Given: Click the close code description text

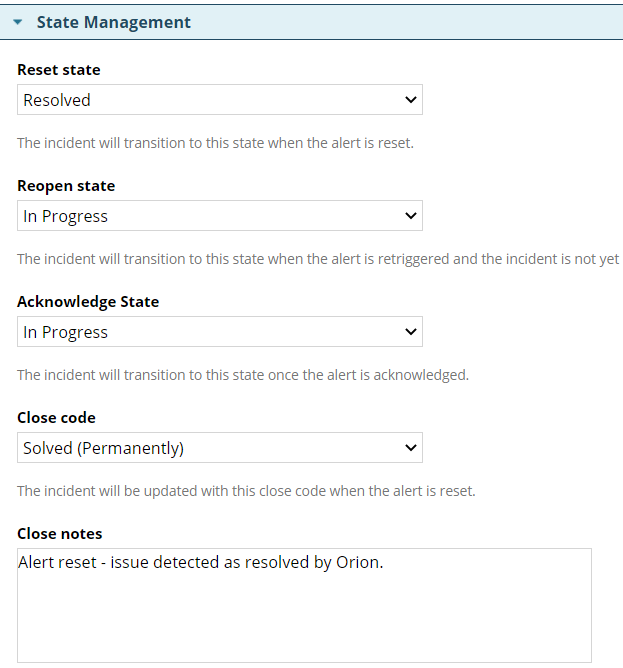Looking at the screenshot, I should coord(246,491).
